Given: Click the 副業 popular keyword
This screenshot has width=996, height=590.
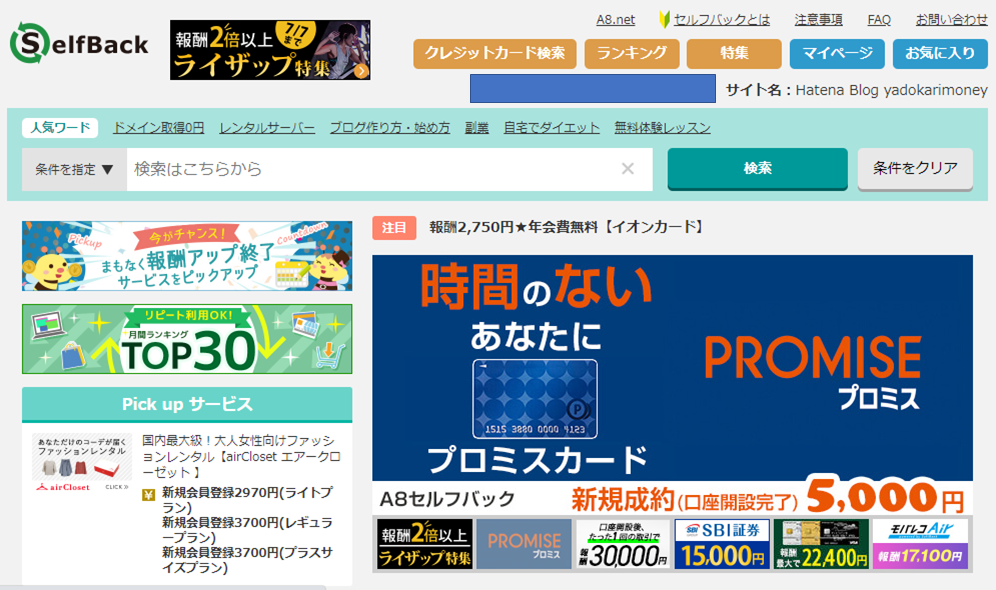Looking at the screenshot, I should [x=476, y=128].
